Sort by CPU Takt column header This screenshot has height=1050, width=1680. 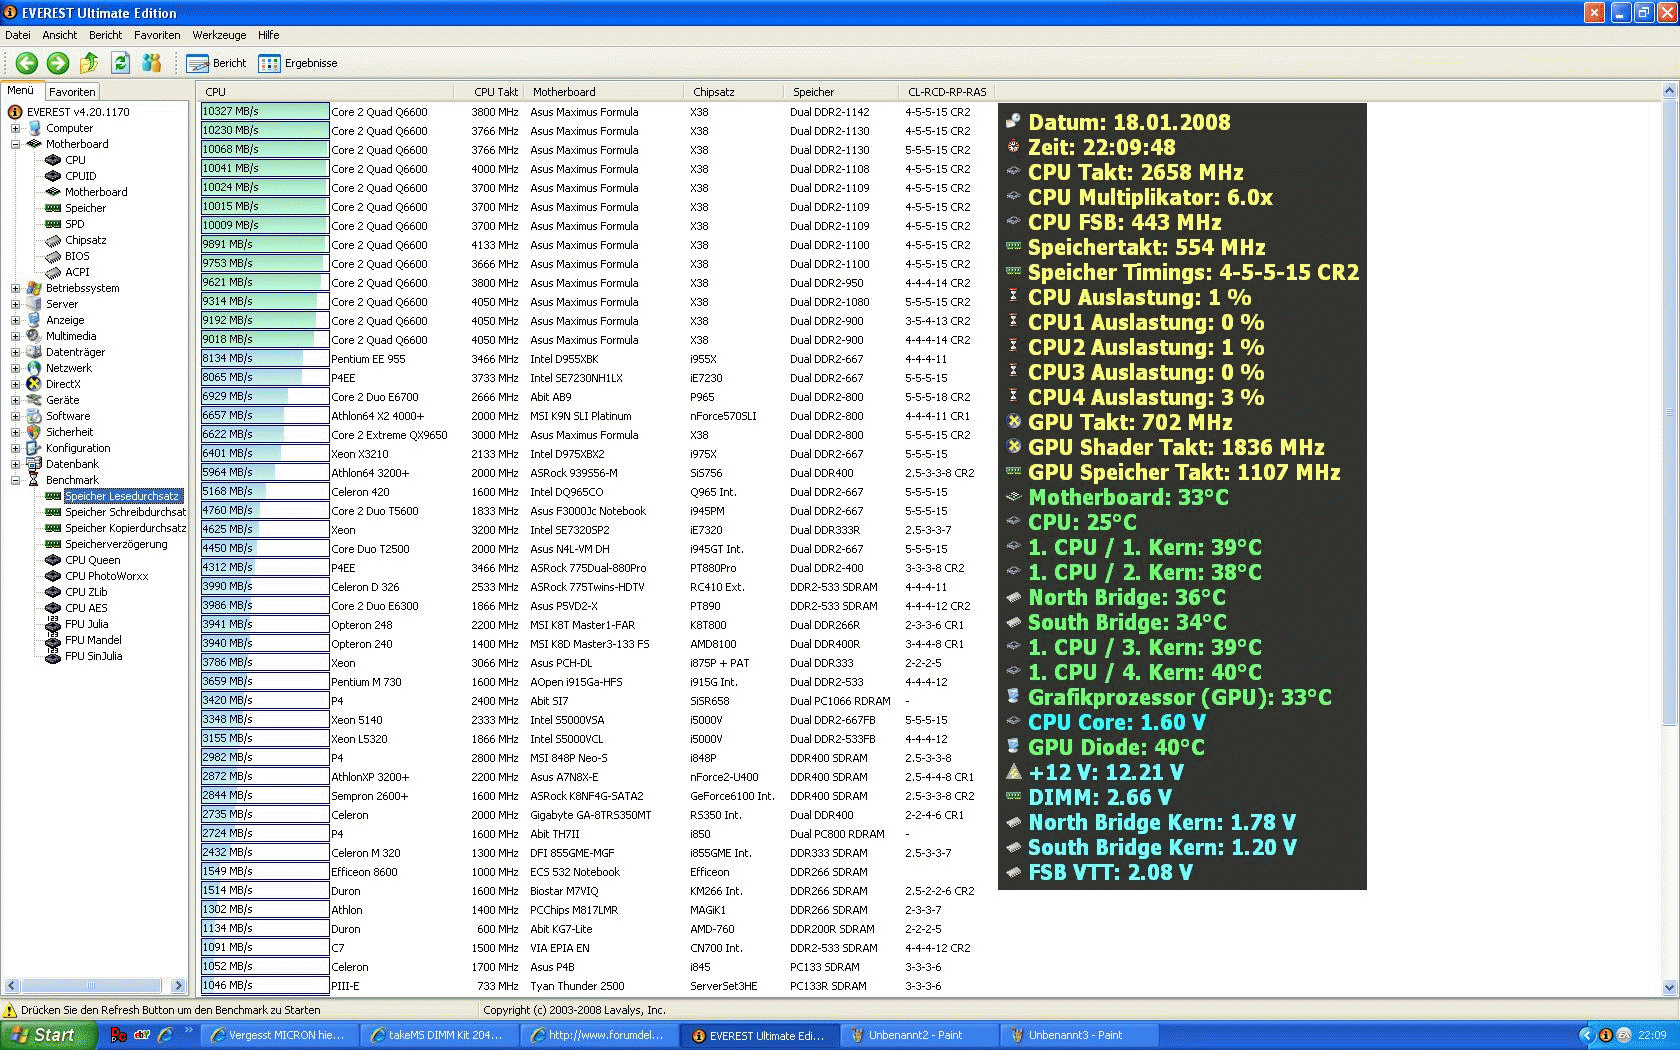pos(488,92)
